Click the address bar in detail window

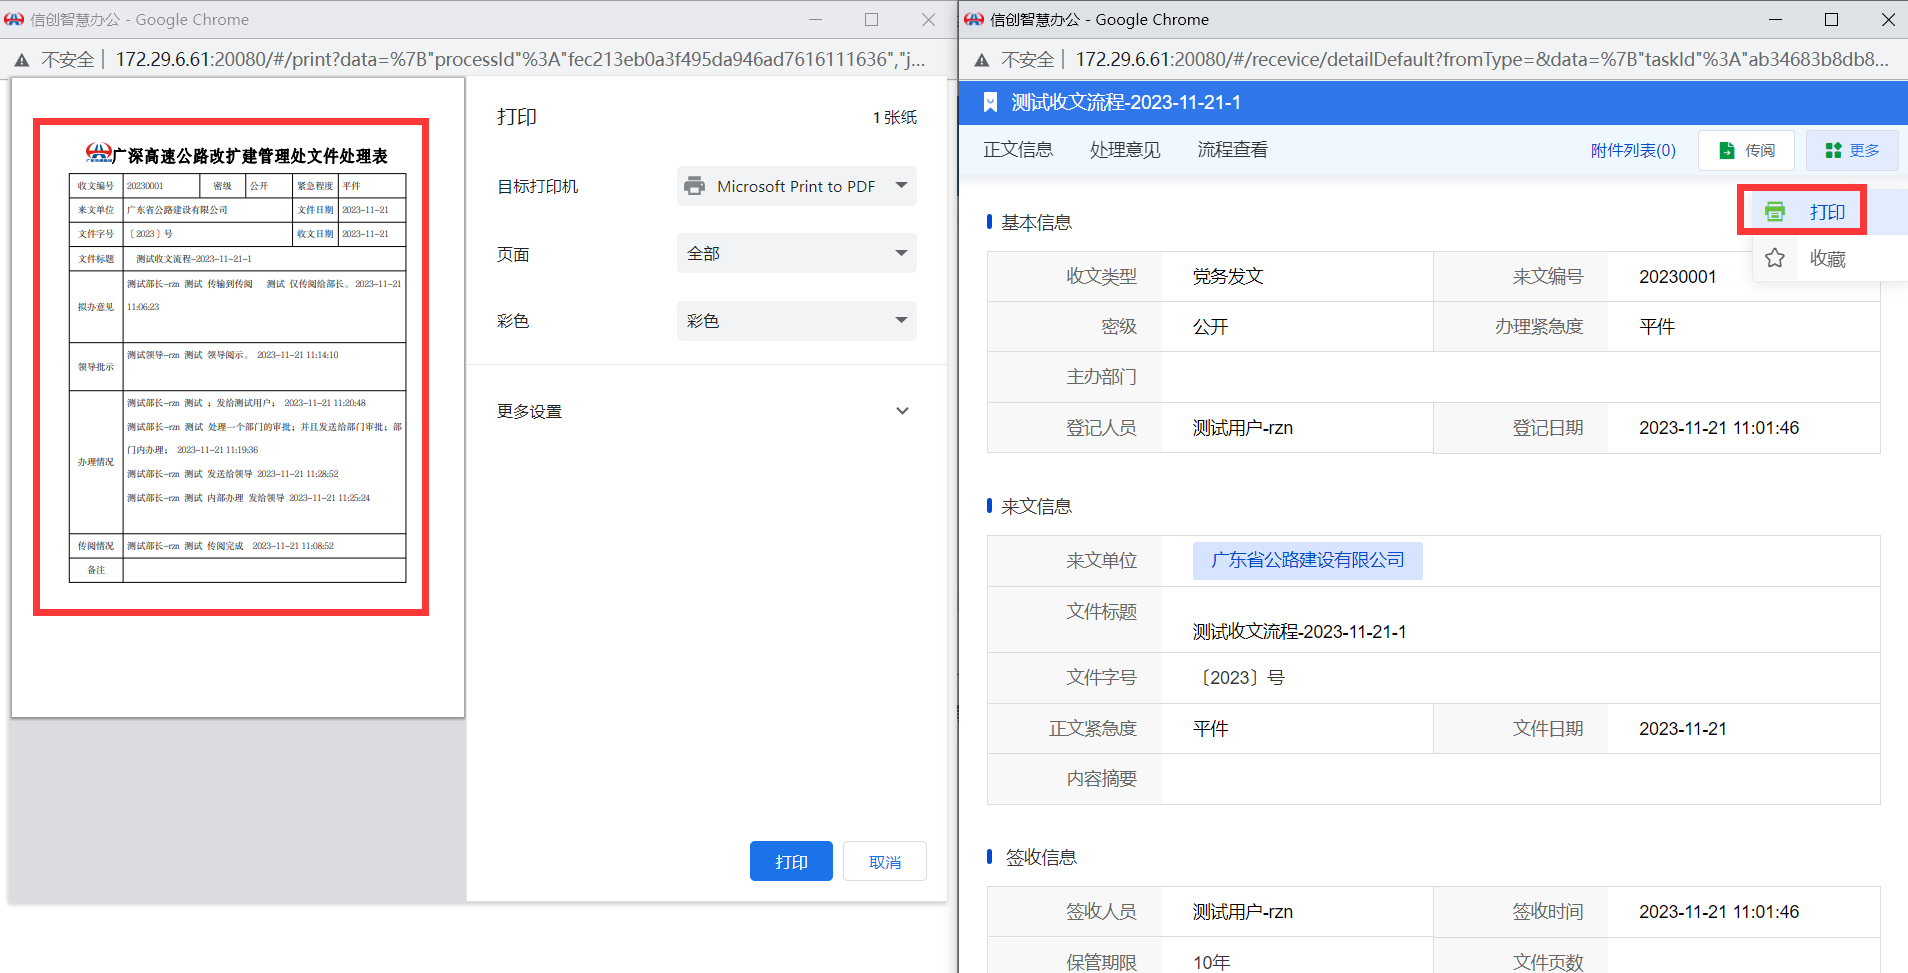tap(1482, 59)
